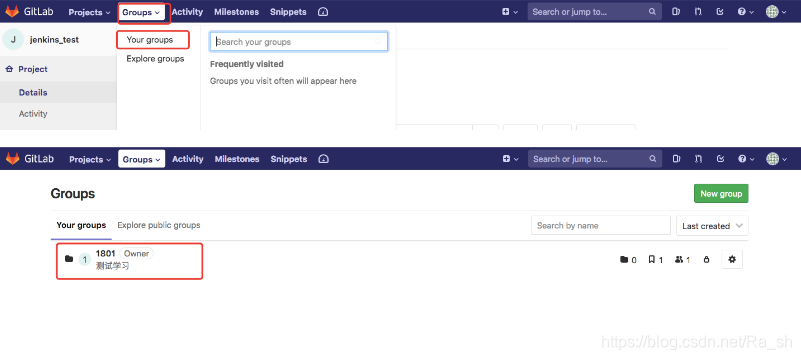Open Activity in Groups page navbar
Viewport: 801px width, 360px height.
187,159
